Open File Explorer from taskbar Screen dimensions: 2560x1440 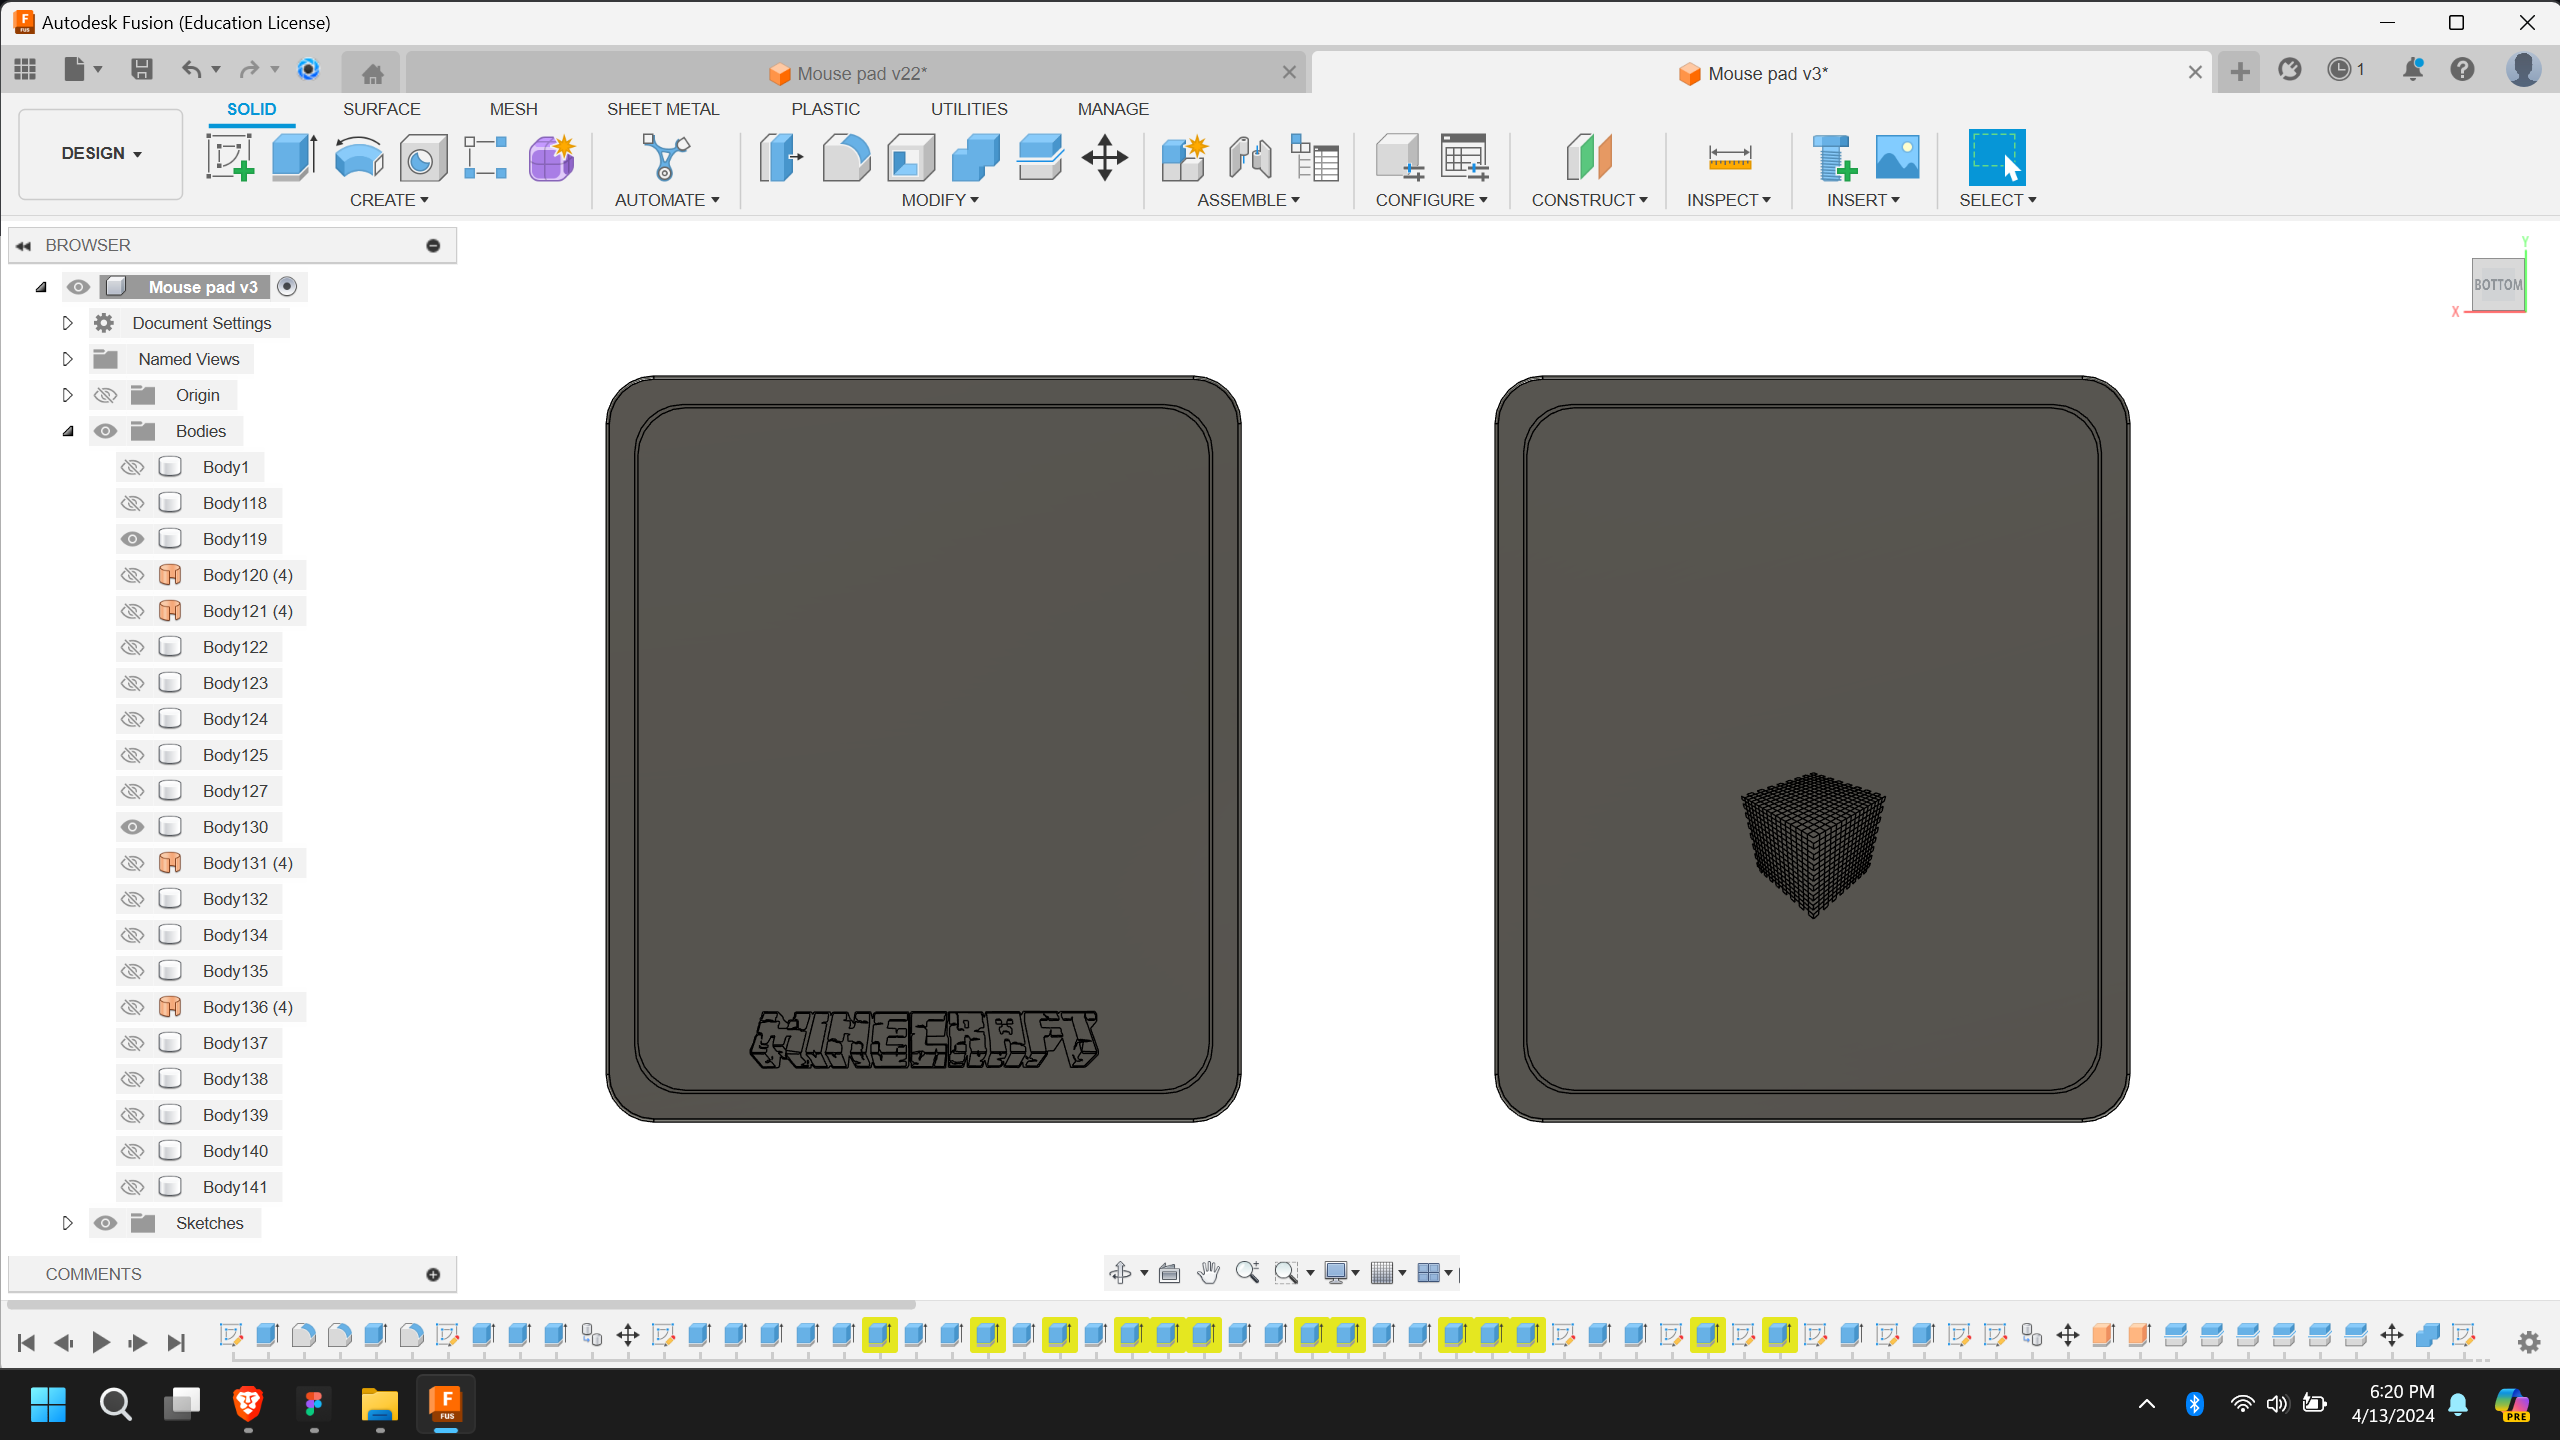click(380, 1404)
